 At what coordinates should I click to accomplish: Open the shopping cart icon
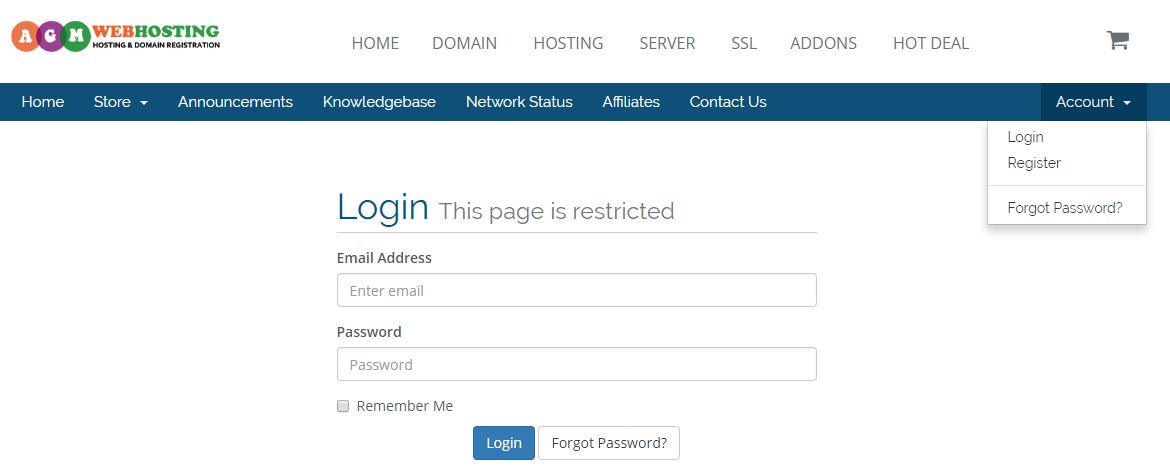pyautogui.click(x=1117, y=40)
